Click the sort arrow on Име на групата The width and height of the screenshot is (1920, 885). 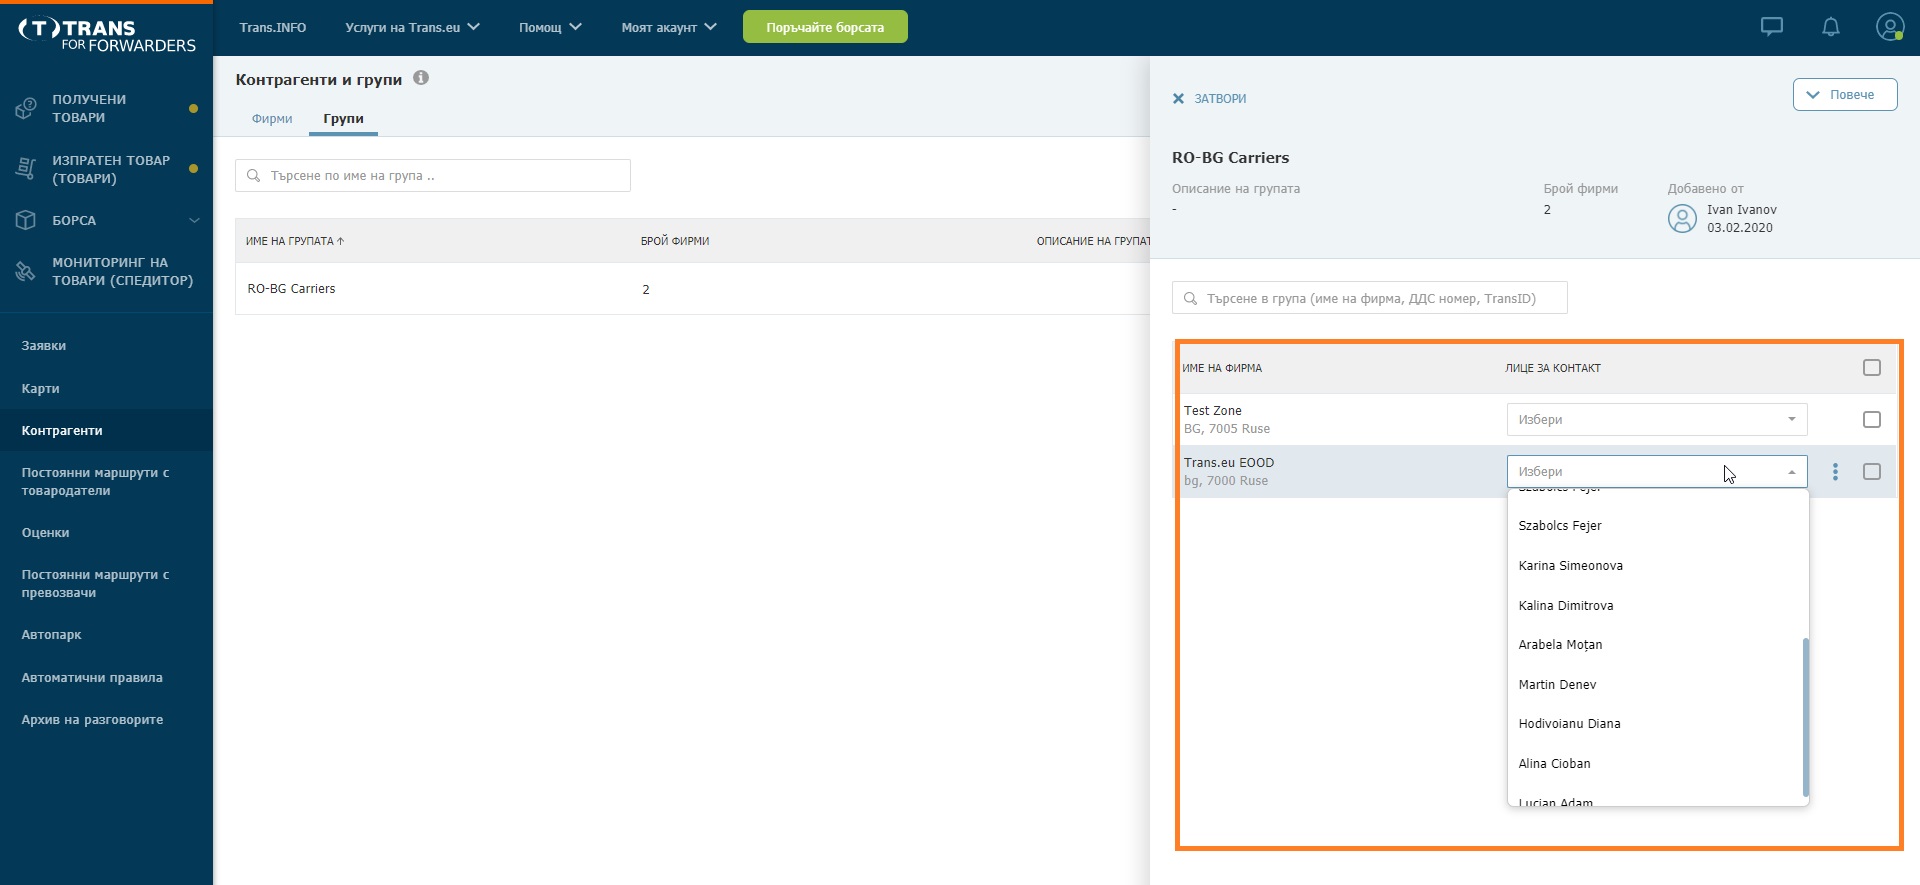coord(340,241)
